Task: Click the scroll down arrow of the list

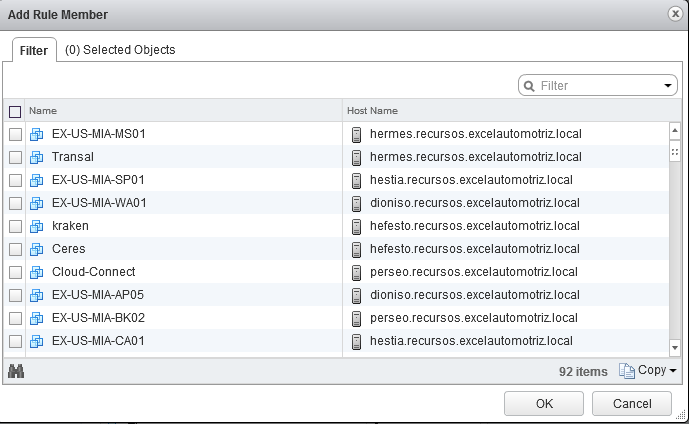Action: 675,348
